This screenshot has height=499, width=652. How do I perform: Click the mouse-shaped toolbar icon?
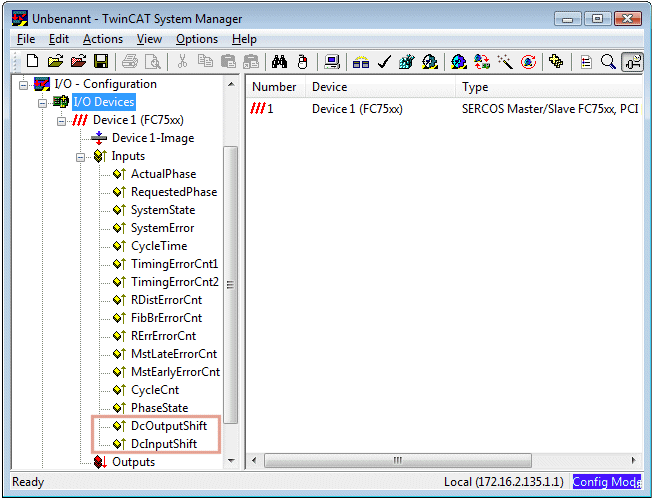point(303,62)
